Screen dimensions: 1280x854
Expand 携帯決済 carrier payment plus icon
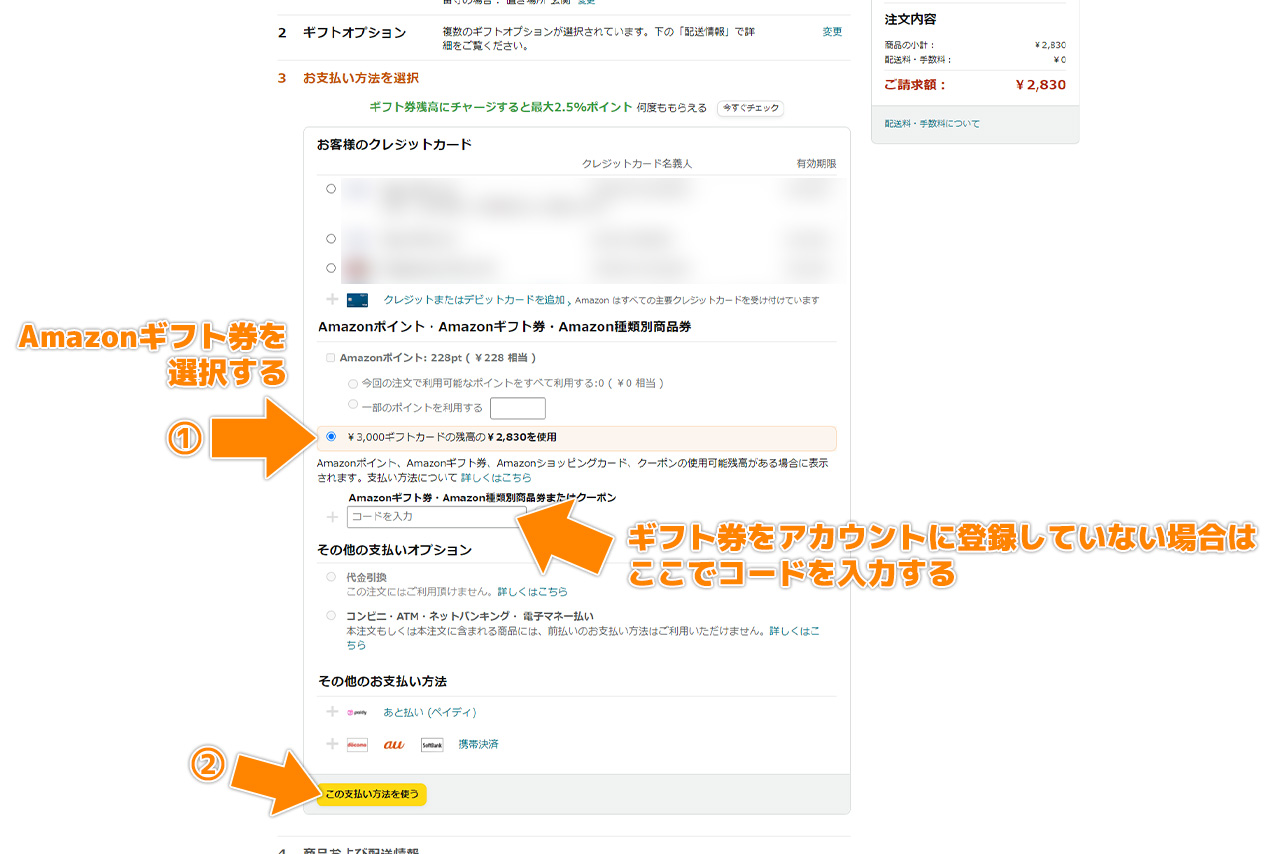332,744
